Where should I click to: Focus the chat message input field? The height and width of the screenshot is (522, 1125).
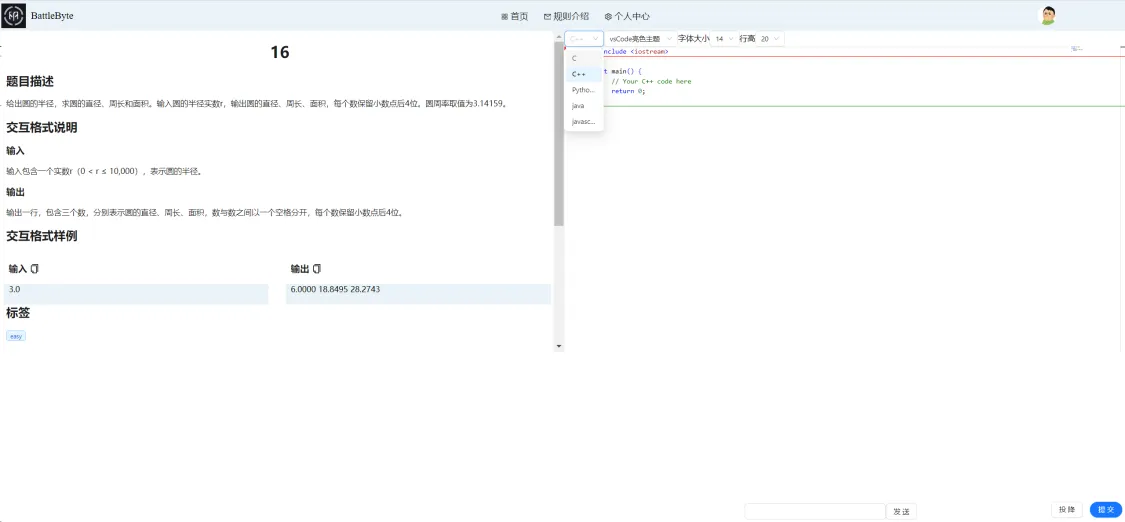click(x=815, y=511)
